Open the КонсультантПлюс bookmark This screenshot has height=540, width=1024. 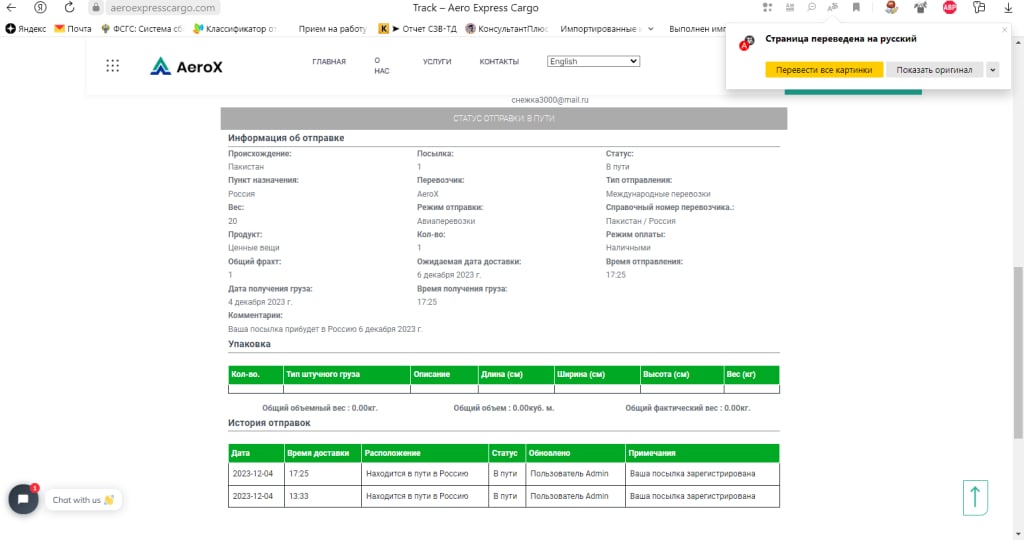tap(507, 29)
